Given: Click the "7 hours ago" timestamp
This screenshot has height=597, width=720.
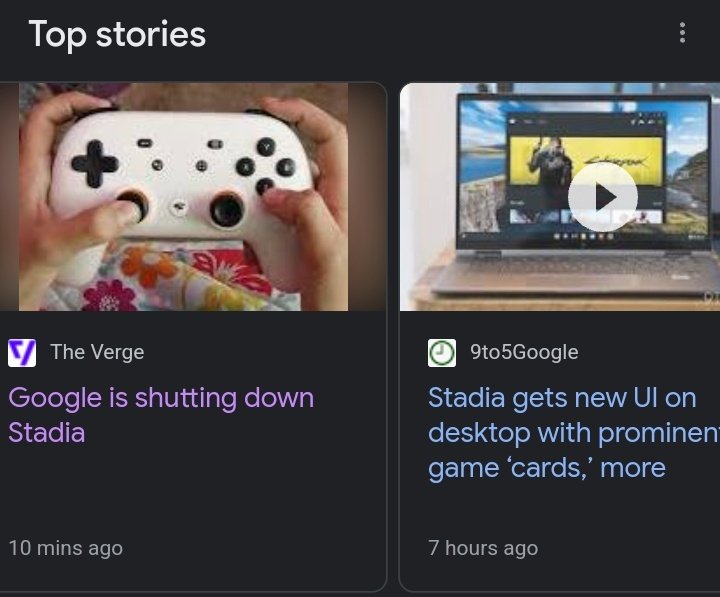Looking at the screenshot, I should click(483, 548).
